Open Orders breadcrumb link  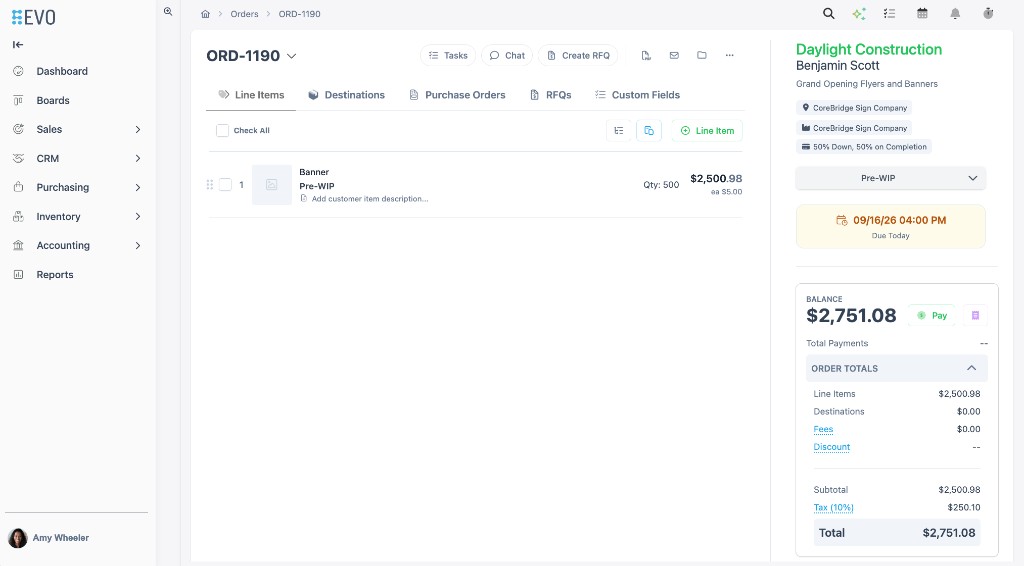point(244,14)
